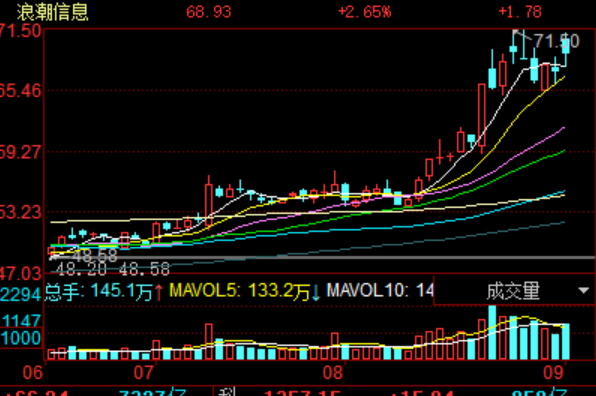Click the 08 month axis label
The height and width of the screenshot is (396, 596).
tap(333, 373)
